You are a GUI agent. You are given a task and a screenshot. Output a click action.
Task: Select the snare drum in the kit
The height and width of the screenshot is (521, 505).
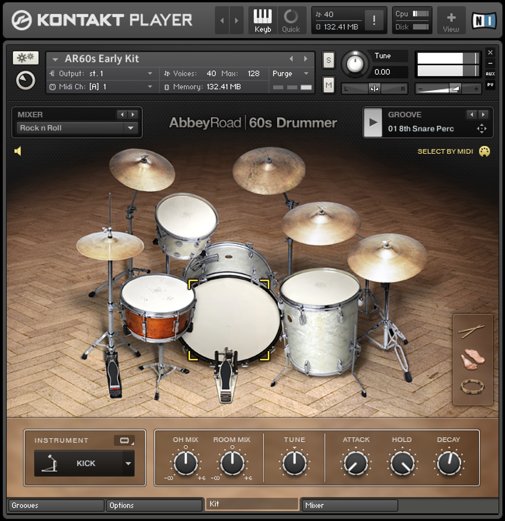(158, 307)
